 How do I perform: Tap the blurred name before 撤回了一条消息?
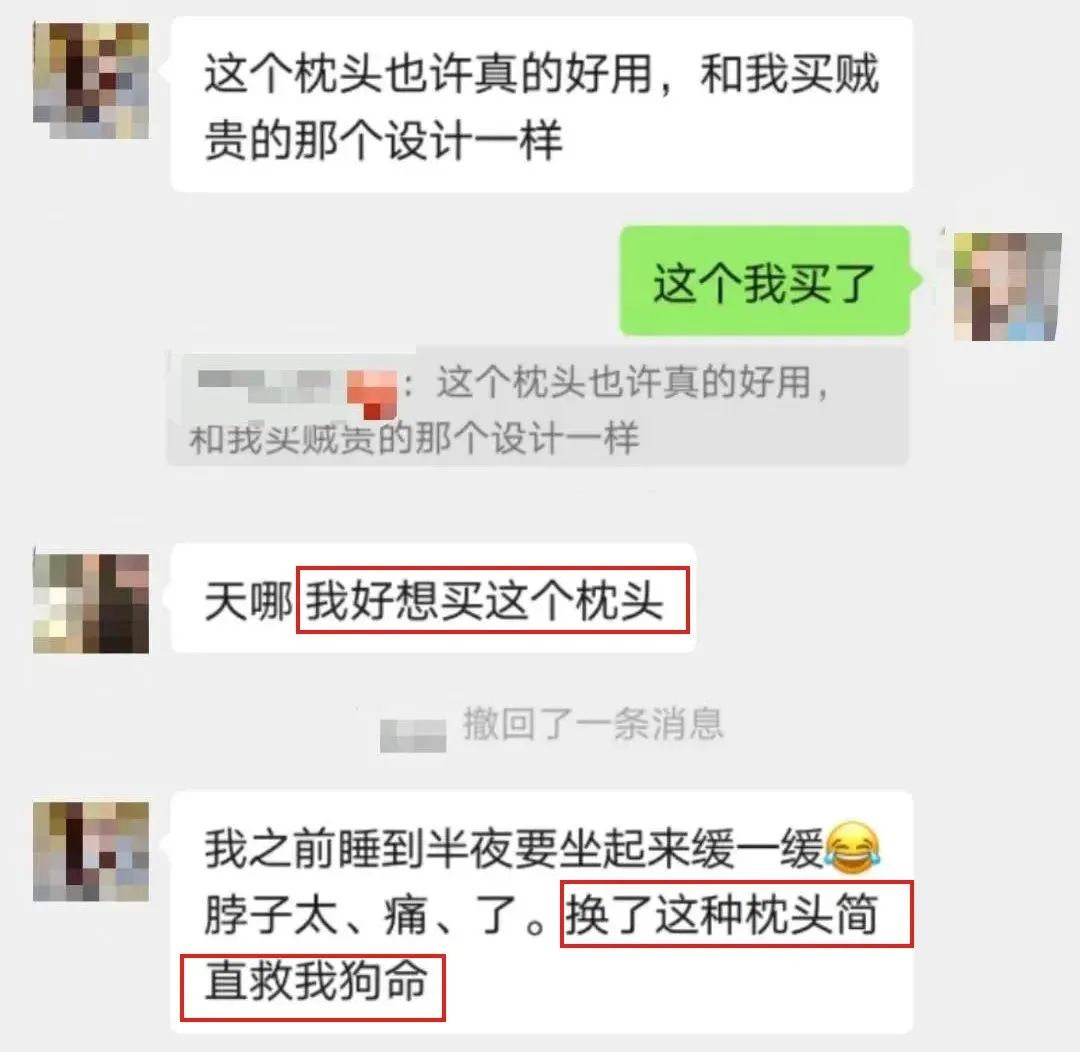[x=413, y=735]
